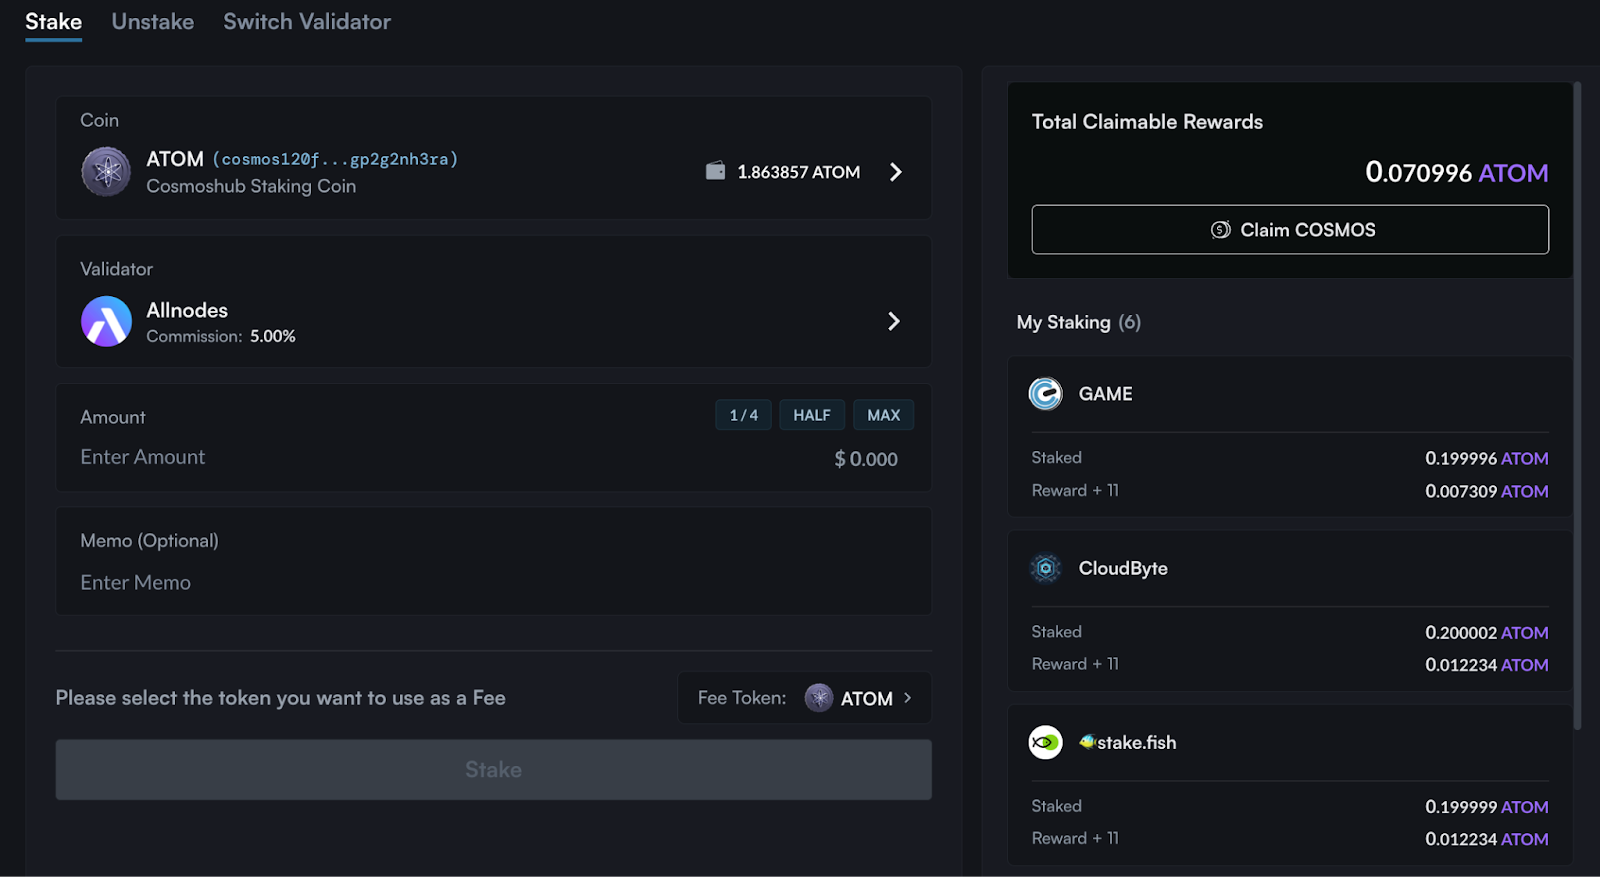Viewport: 1600px width, 877px height.
Task: Click the Claim COSMOS button
Action: coord(1290,230)
